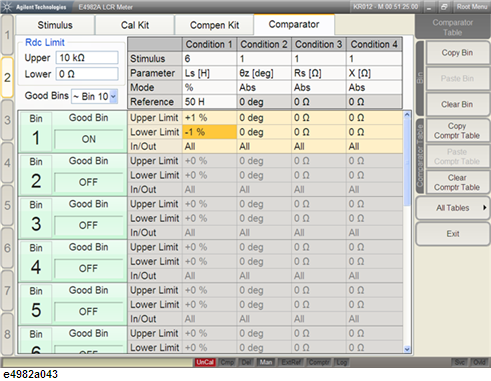
Task: Select table number 8 side tab
Action: (x=7, y=334)
